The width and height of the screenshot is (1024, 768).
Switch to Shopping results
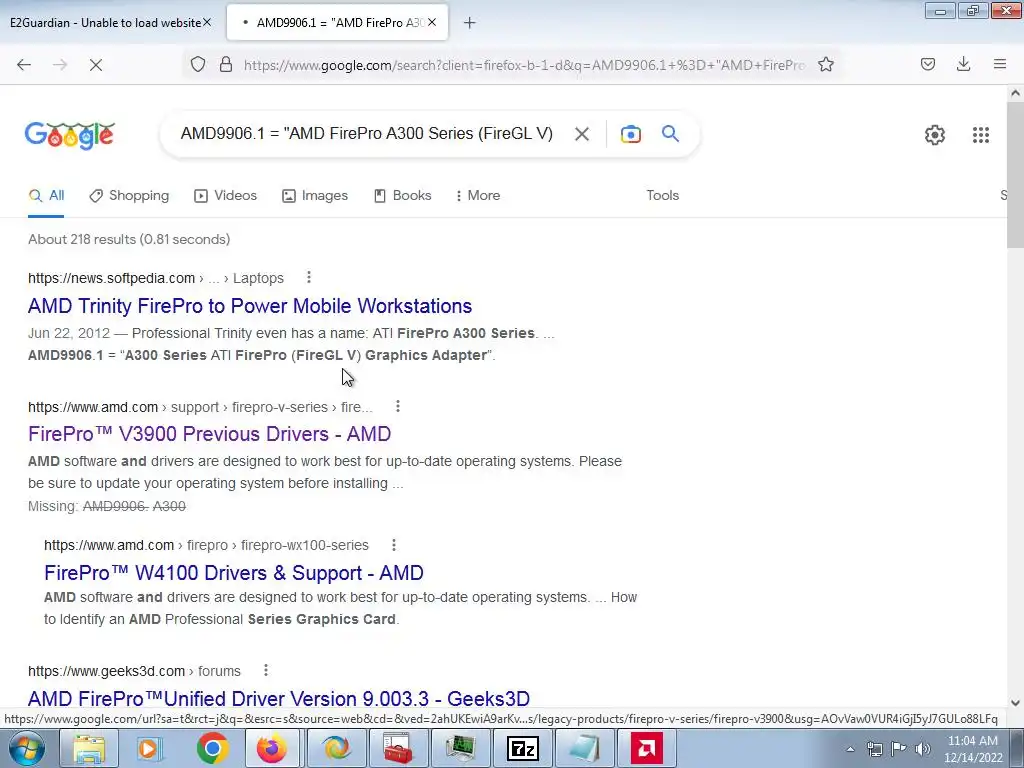[x=129, y=195]
